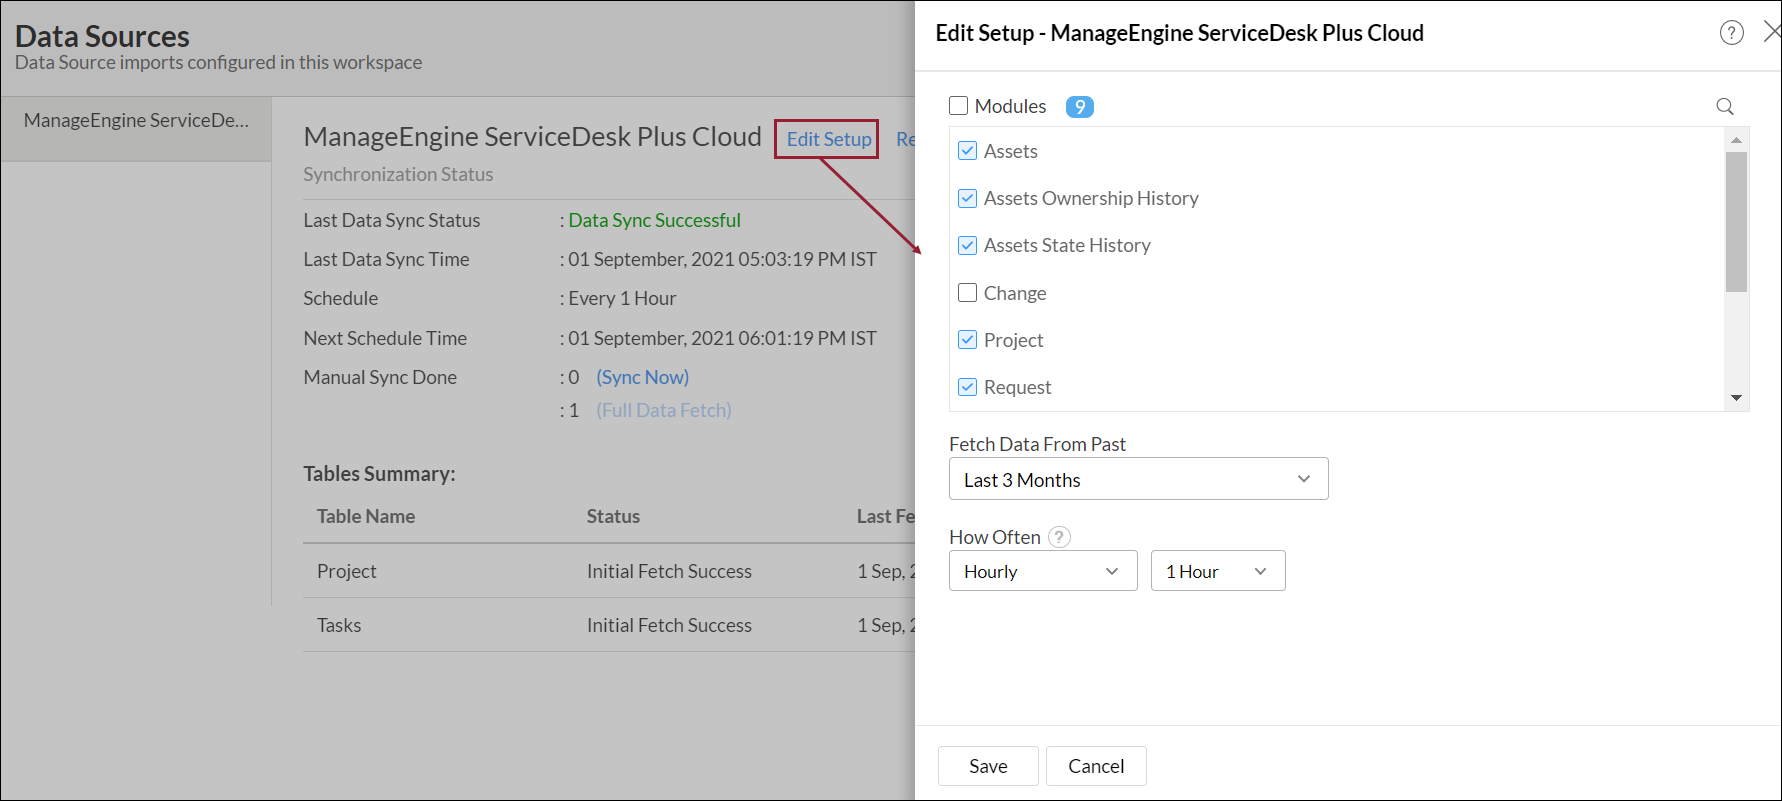This screenshot has width=1782, height=801.
Task: Open the Fetch Data From Past dropdown
Action: coord(1138,479)
